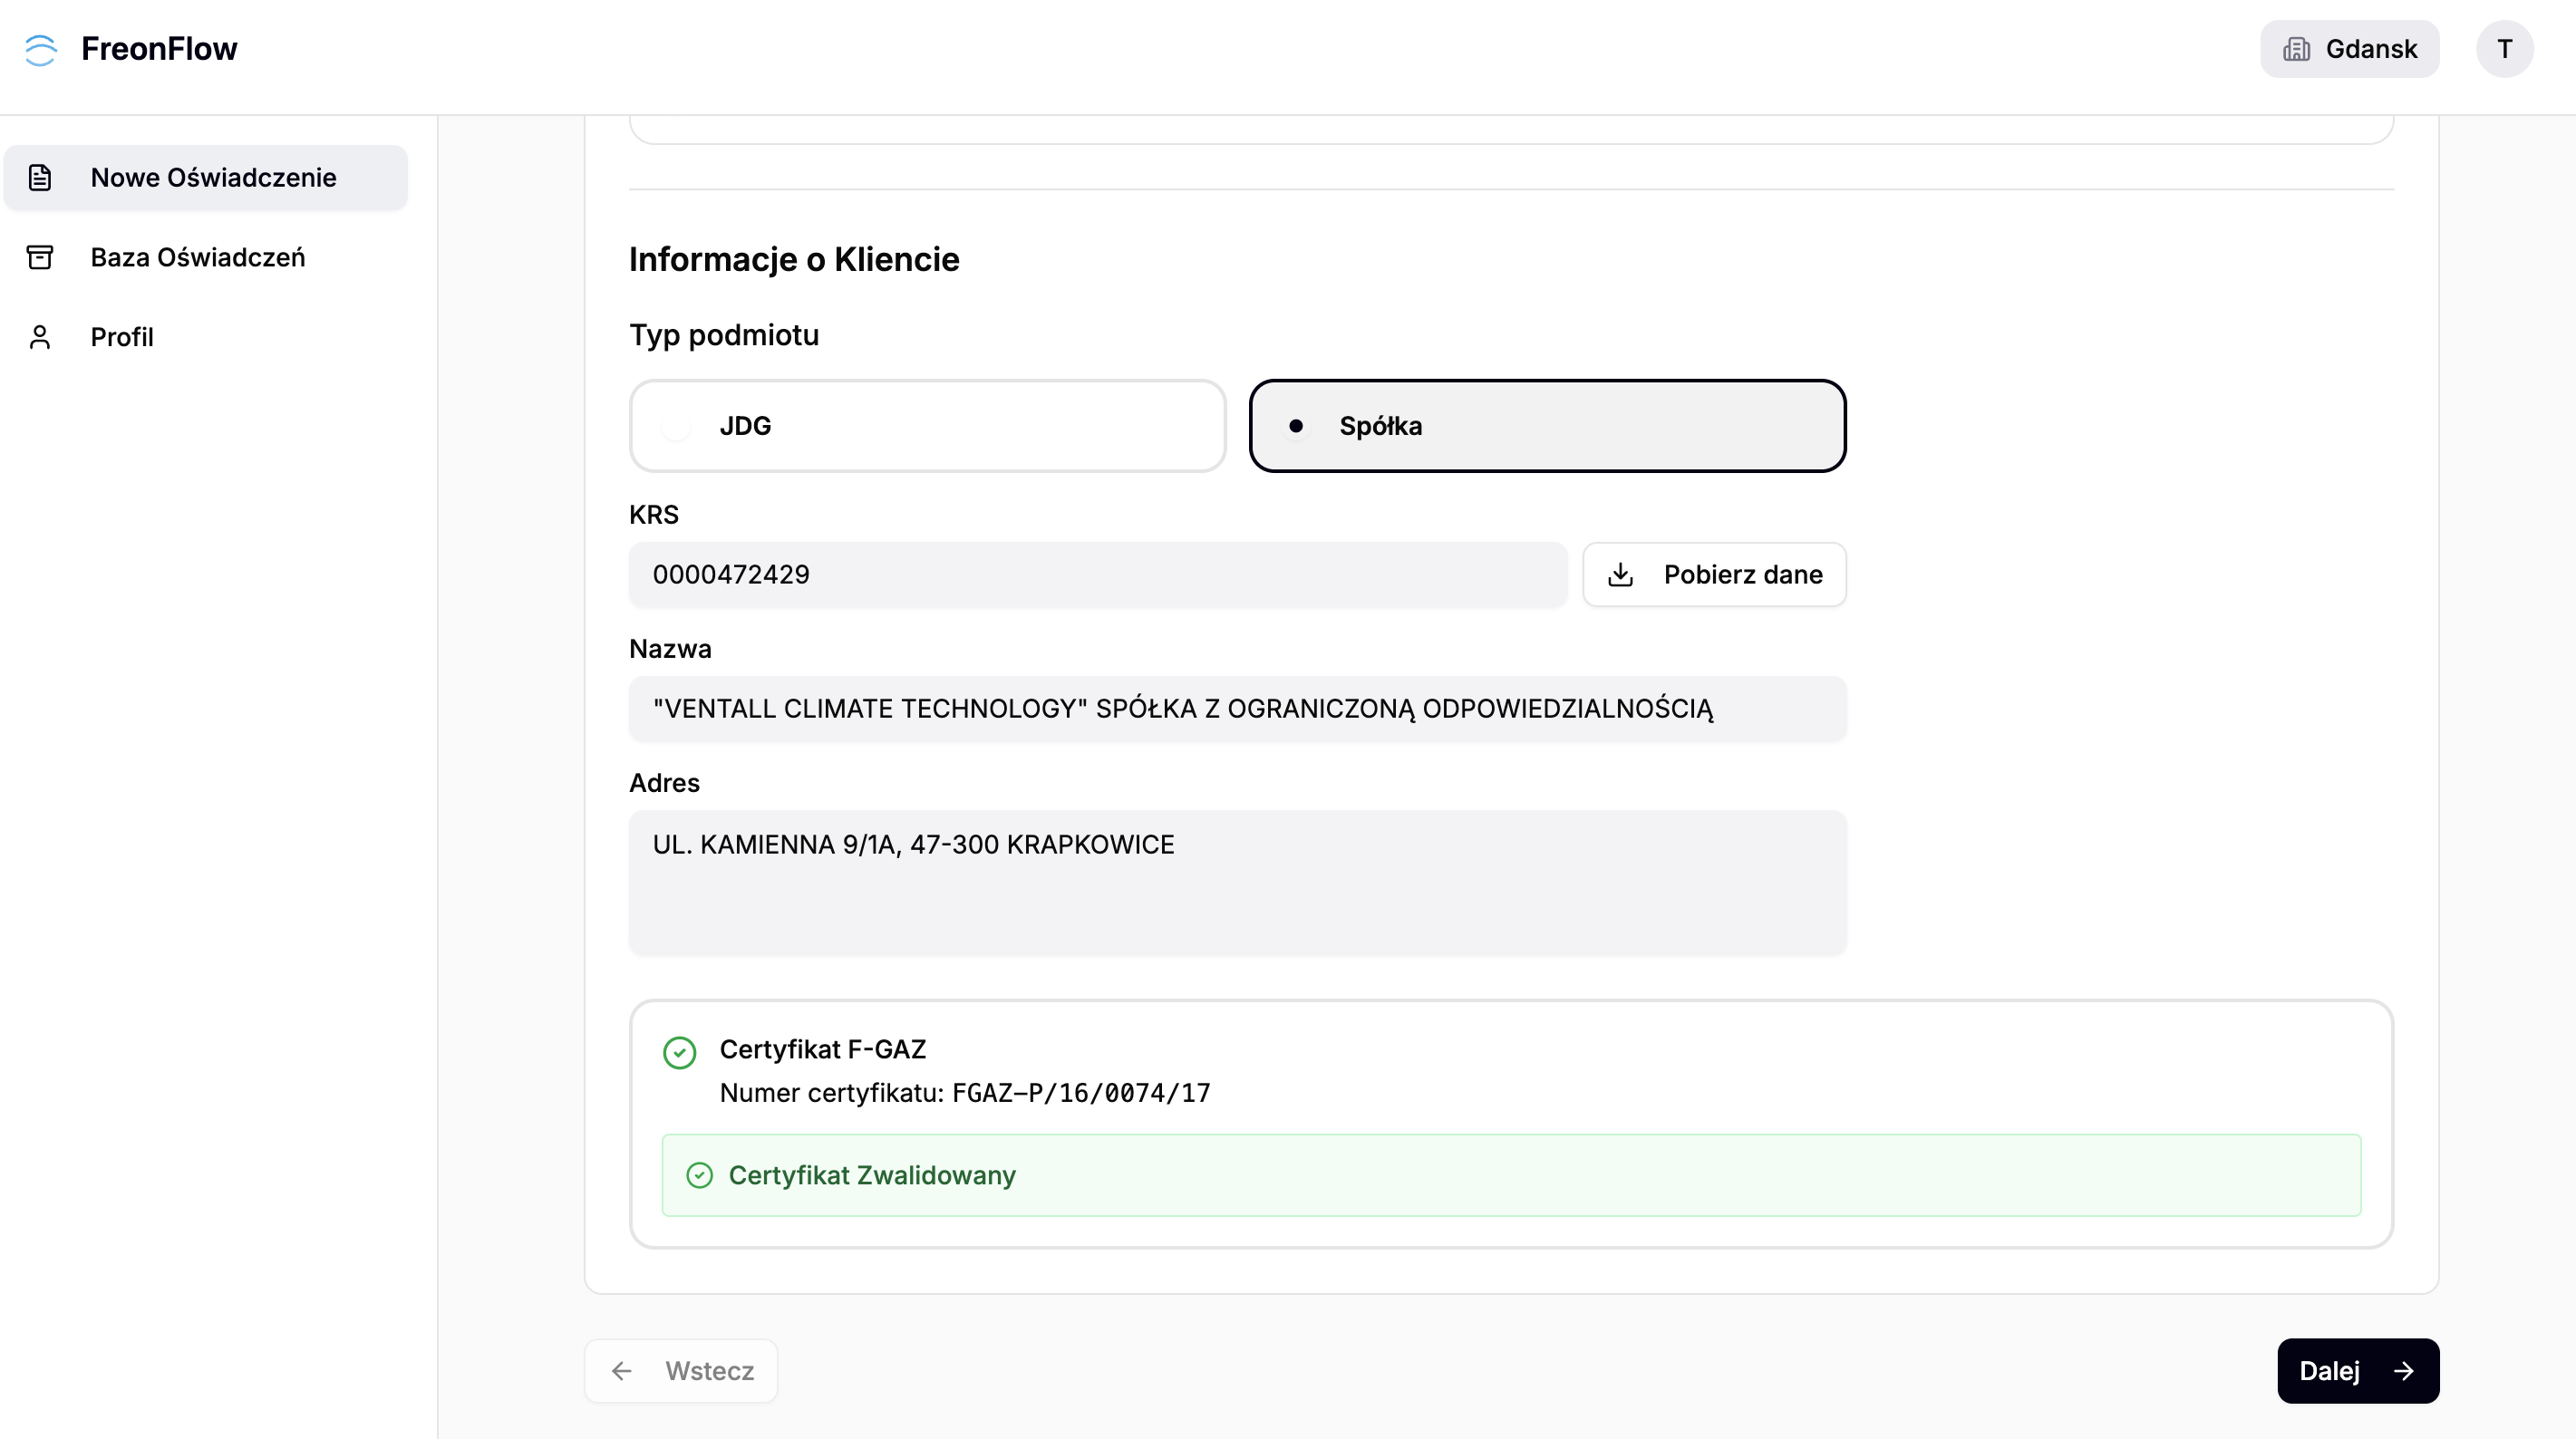Click the document icon beside Nowe Oświadczenie
Screen dimensions: 2576x1439
pyautogui.click(x=40, y=177)
